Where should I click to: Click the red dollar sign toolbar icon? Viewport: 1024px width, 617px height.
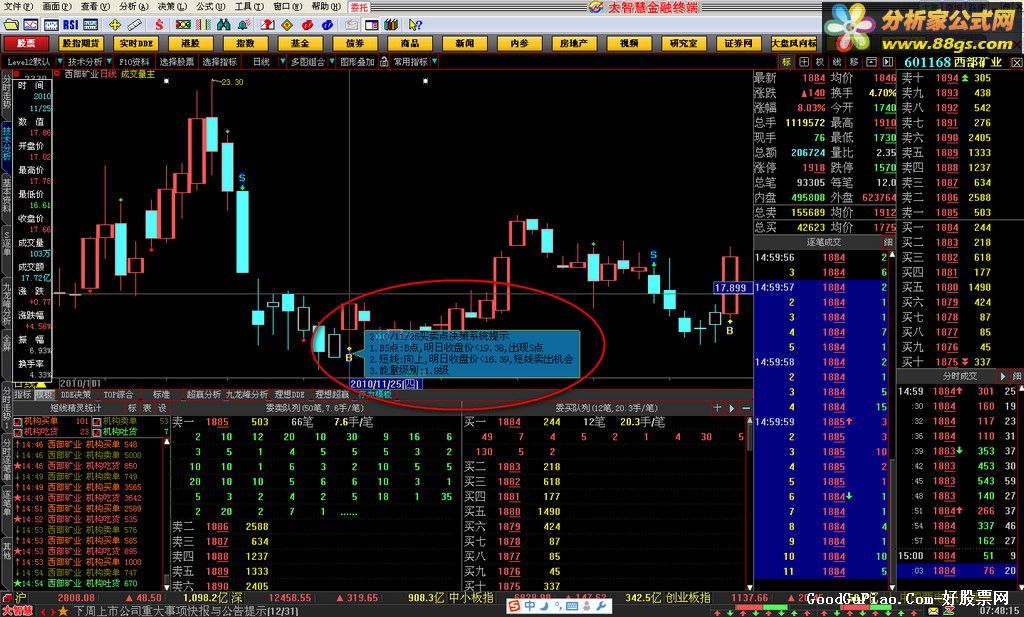coord(159,25)
